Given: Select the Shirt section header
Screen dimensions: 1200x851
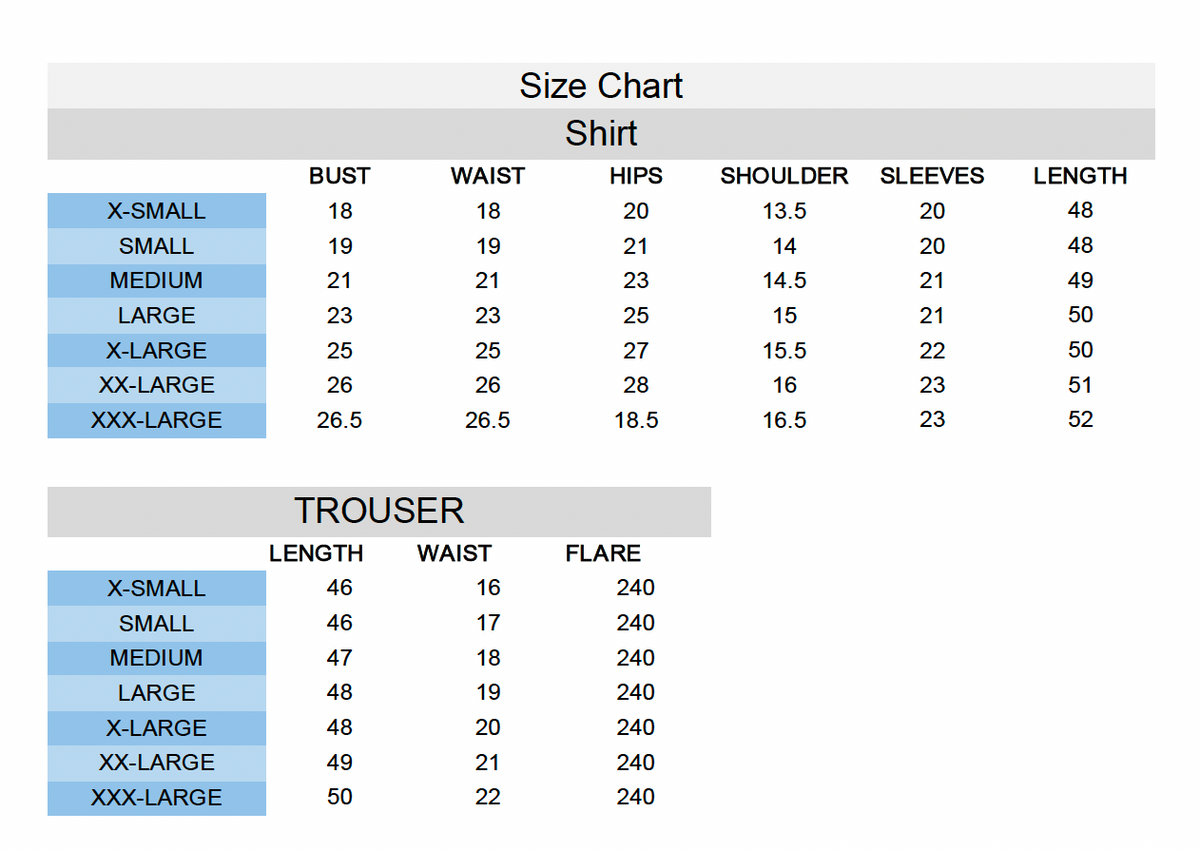Looking at the screenshot, I should click(x=601, y=134).
